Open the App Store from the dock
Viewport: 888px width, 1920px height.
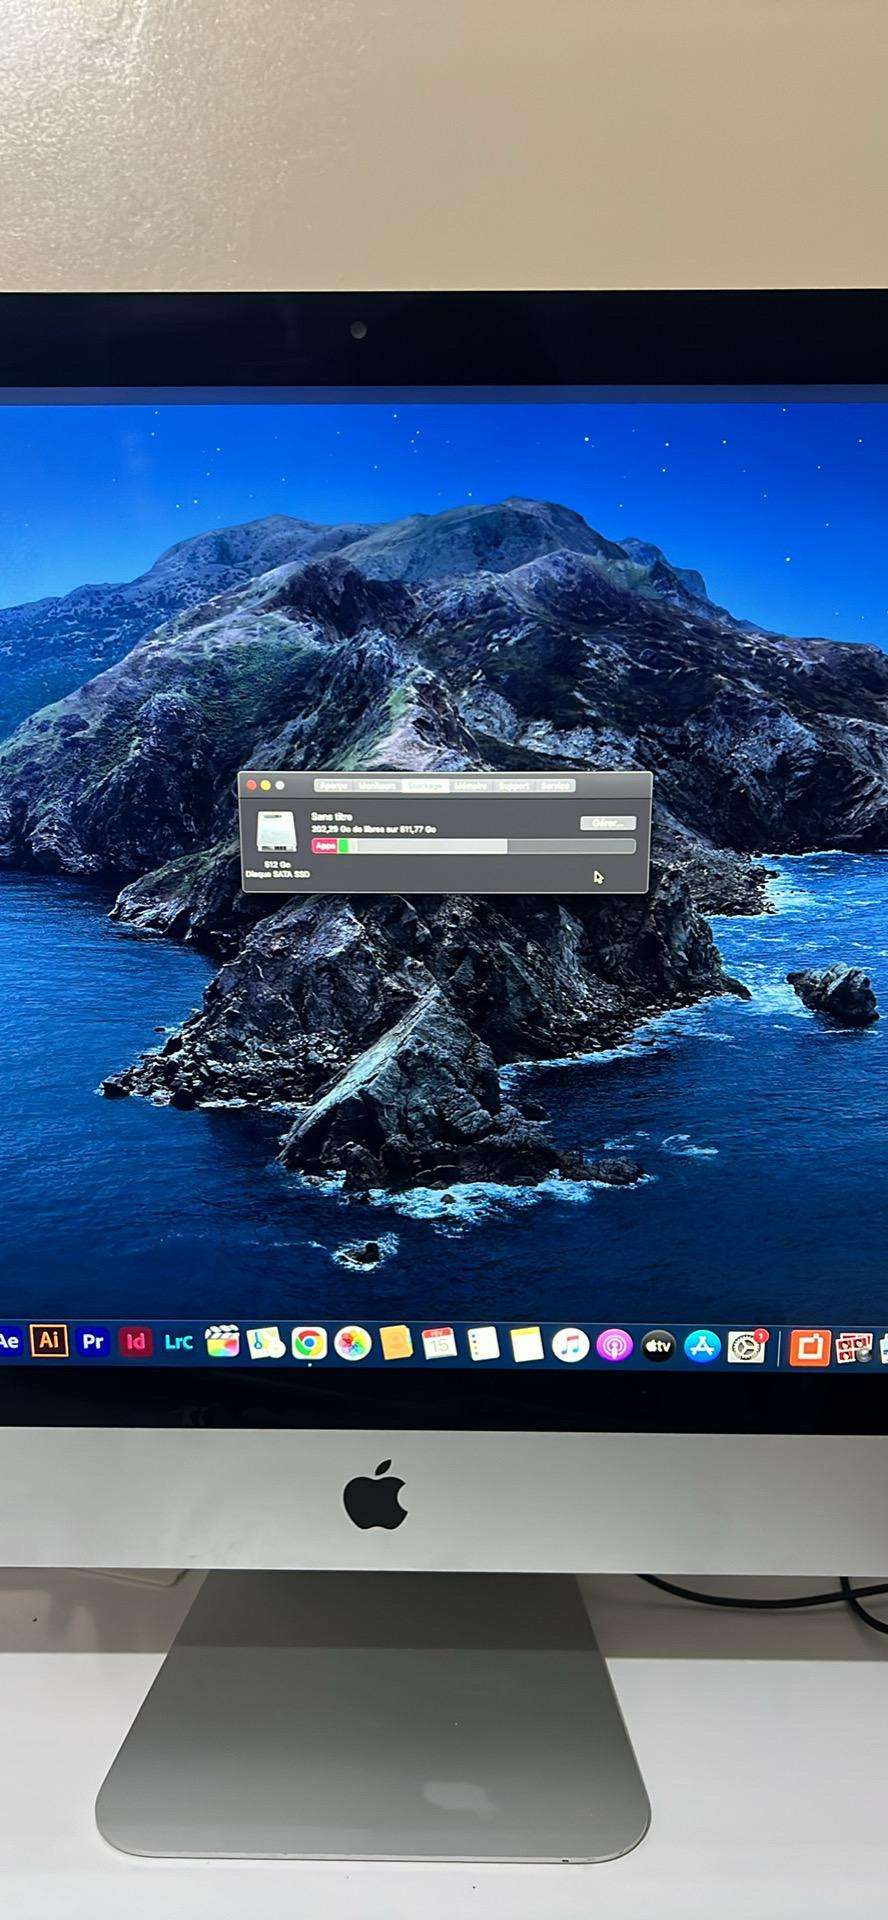pyautogui.click(x=702, y=1347)
